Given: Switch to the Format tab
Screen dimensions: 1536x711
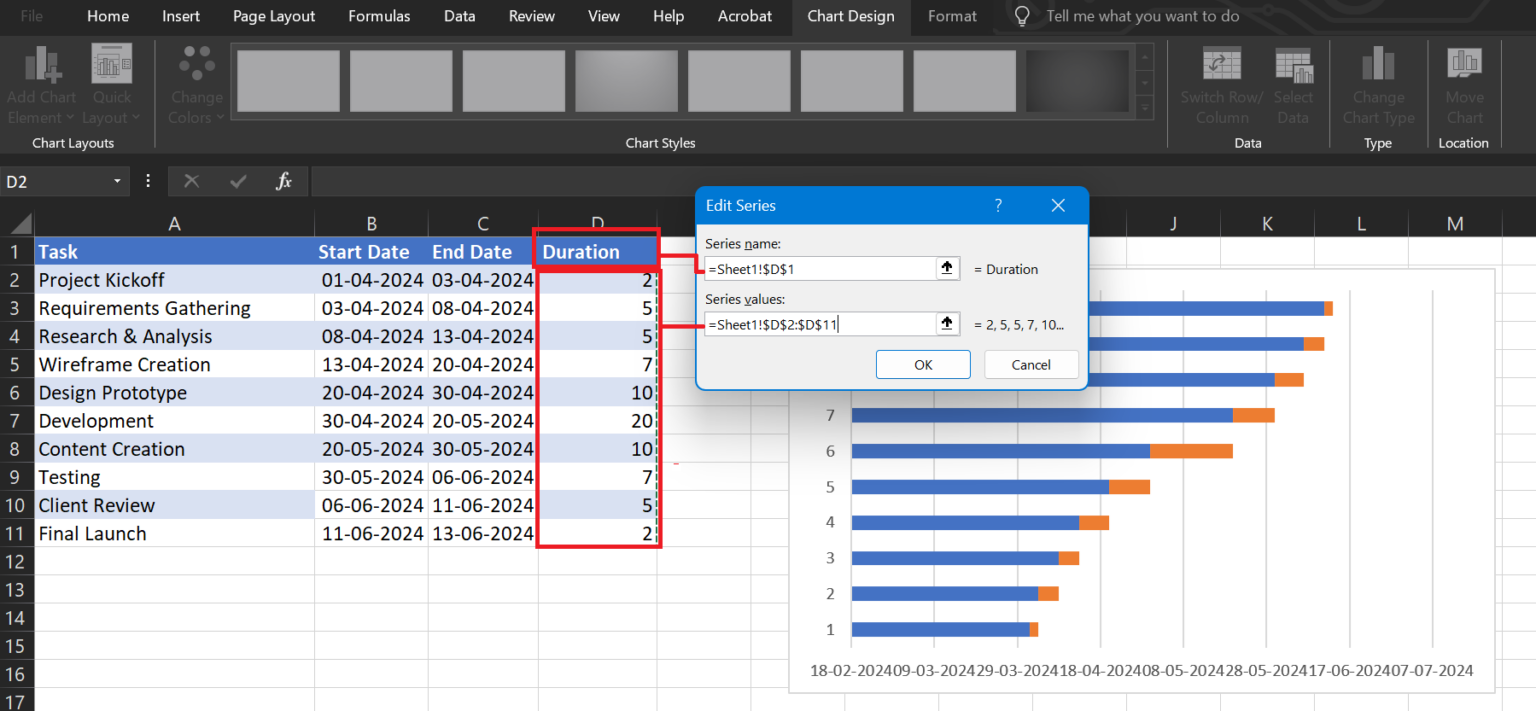Looking at the screenshot, I should 951,16.
